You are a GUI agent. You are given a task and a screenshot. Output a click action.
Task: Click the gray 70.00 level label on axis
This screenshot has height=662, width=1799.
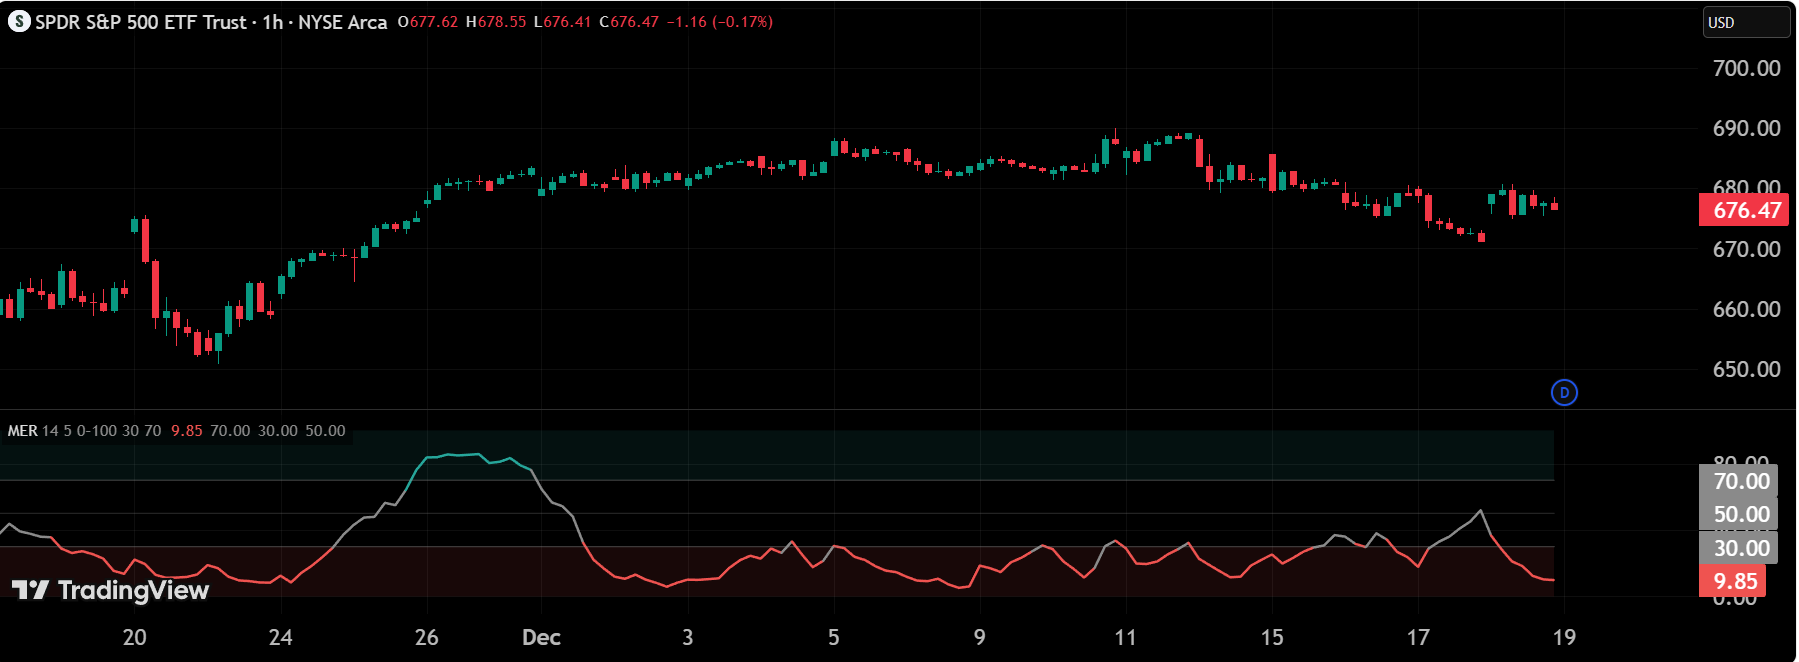pyautogui.click(x=1739, y=481)
